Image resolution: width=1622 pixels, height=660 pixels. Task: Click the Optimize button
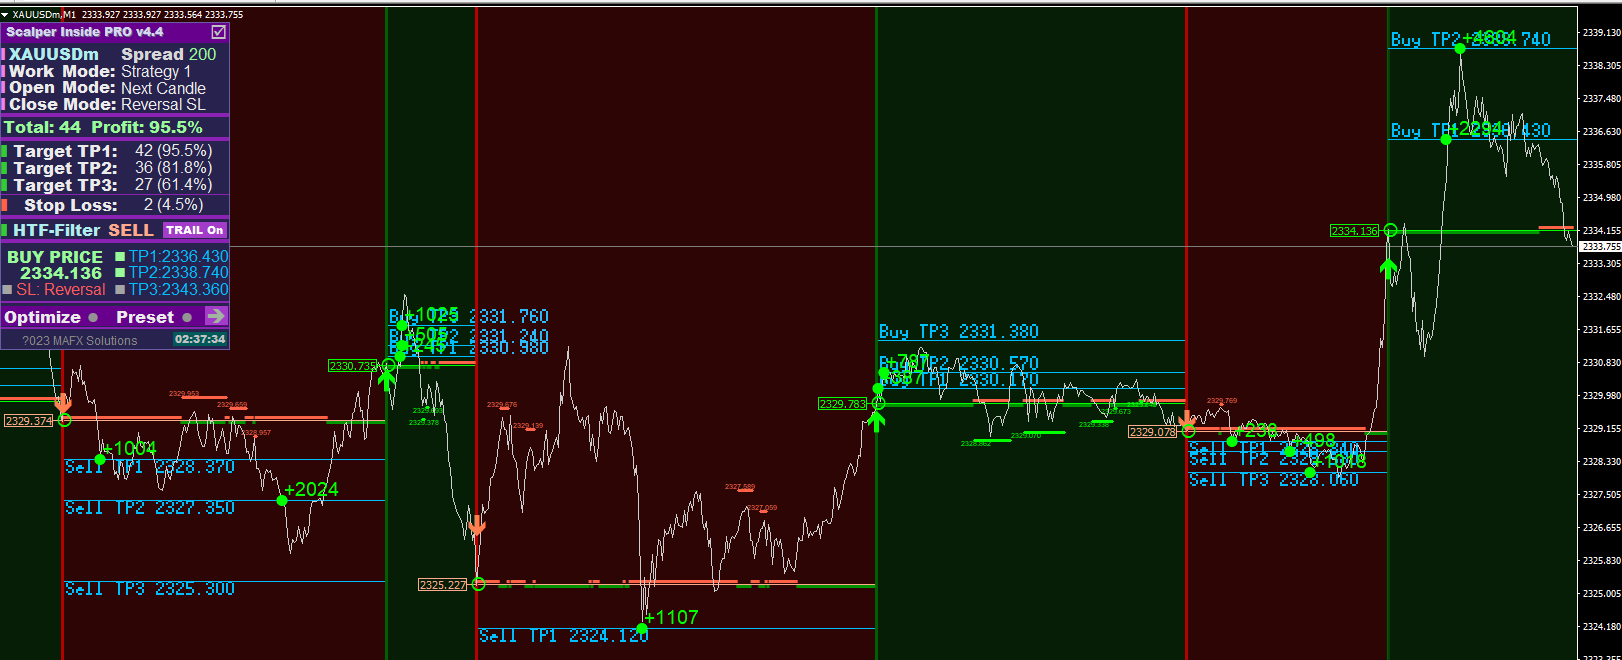pyautogui.click(x=42, y=317)
